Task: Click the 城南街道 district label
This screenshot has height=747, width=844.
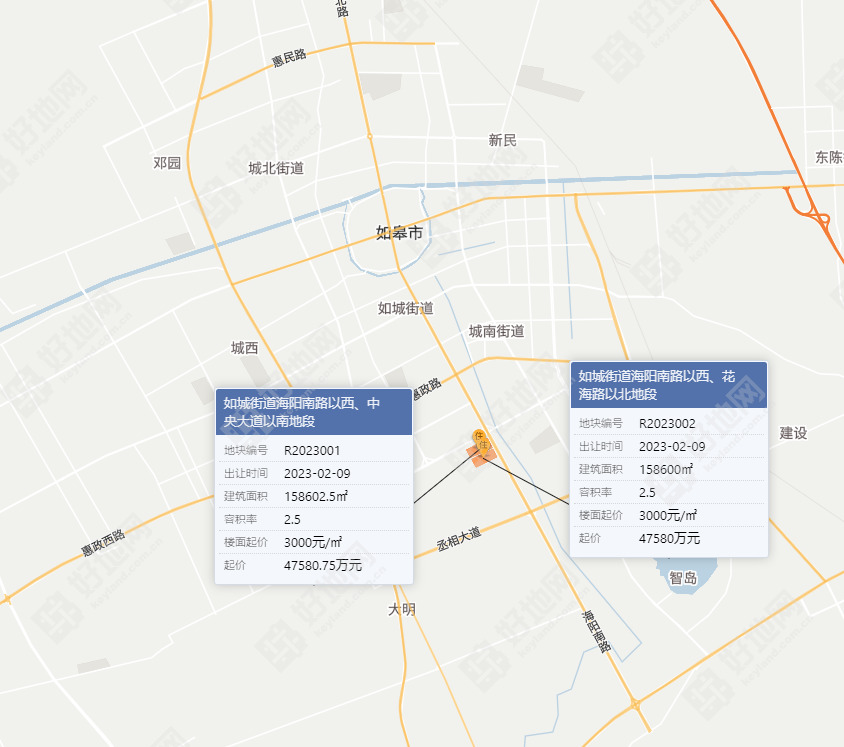Action: [x=496, y=331]
